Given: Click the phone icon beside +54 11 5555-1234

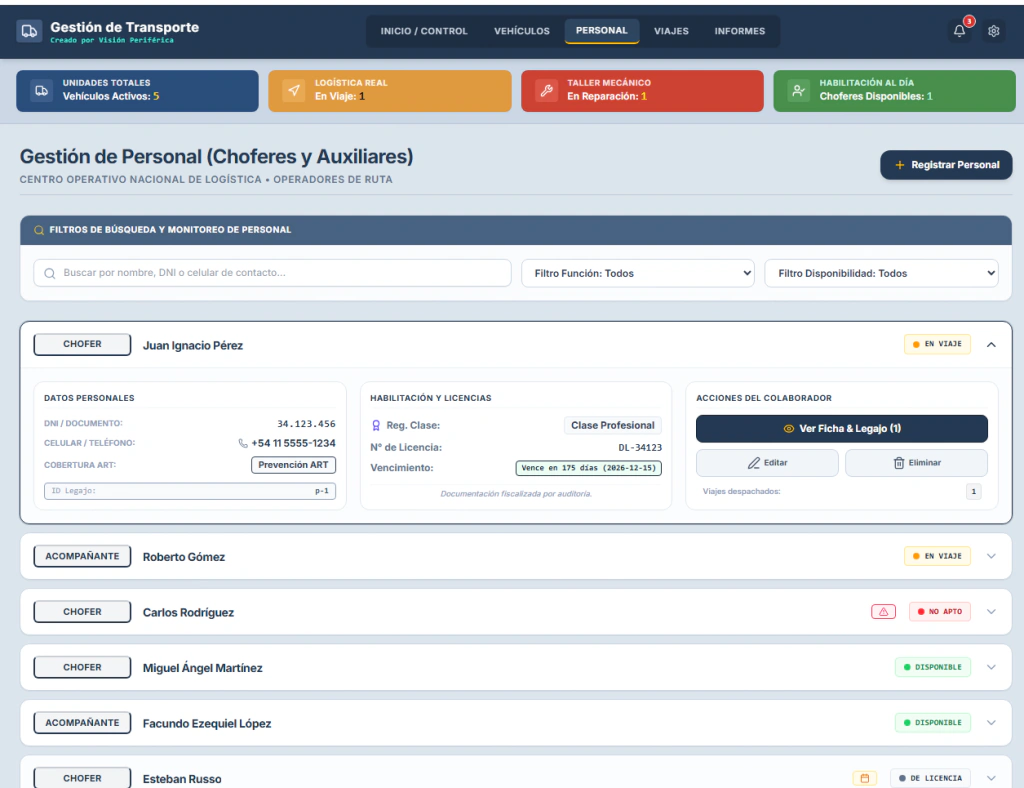Looking at the screenshot, I should [243, 443].
